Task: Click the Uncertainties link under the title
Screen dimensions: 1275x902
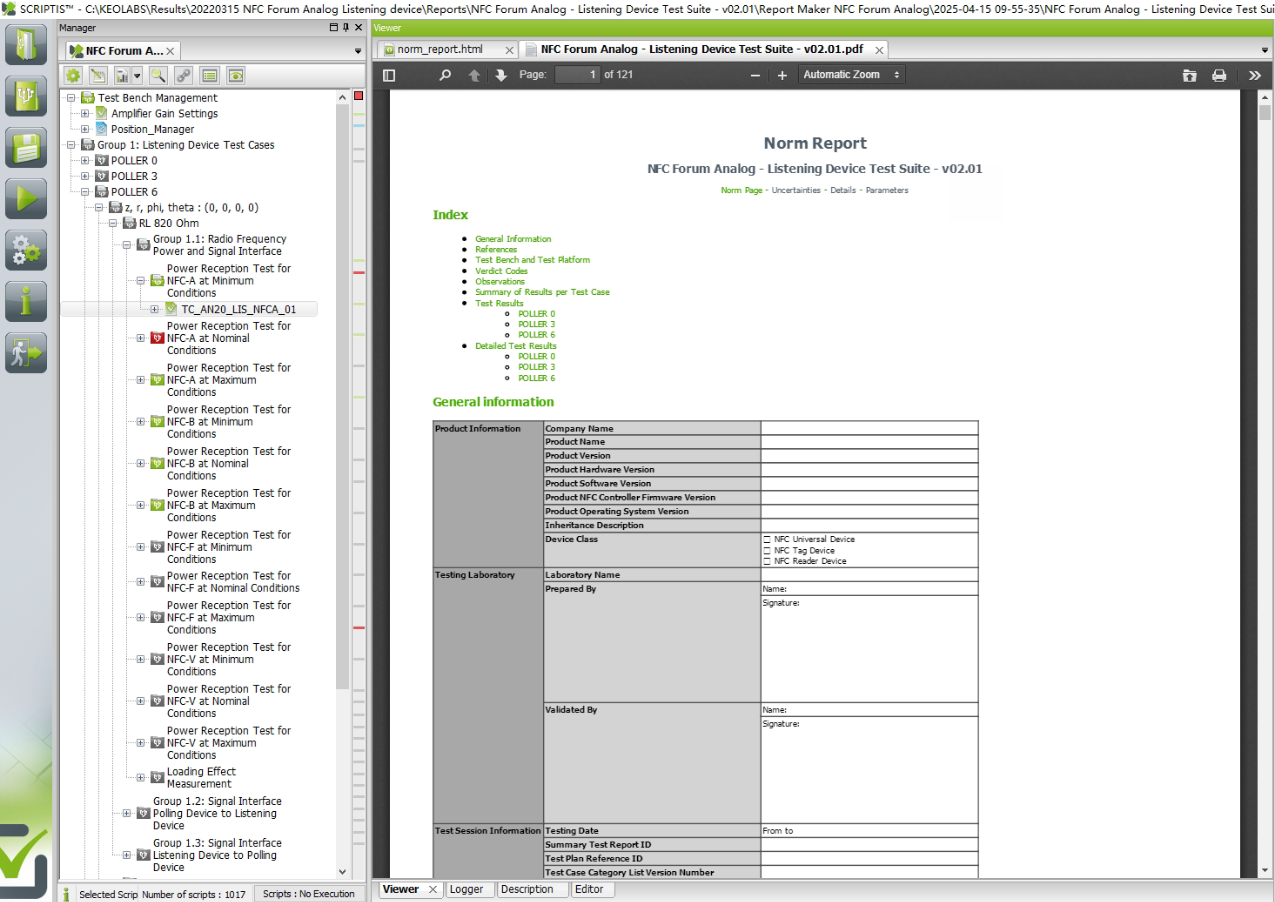Action: pyautogui.click(x=796, y=190)
